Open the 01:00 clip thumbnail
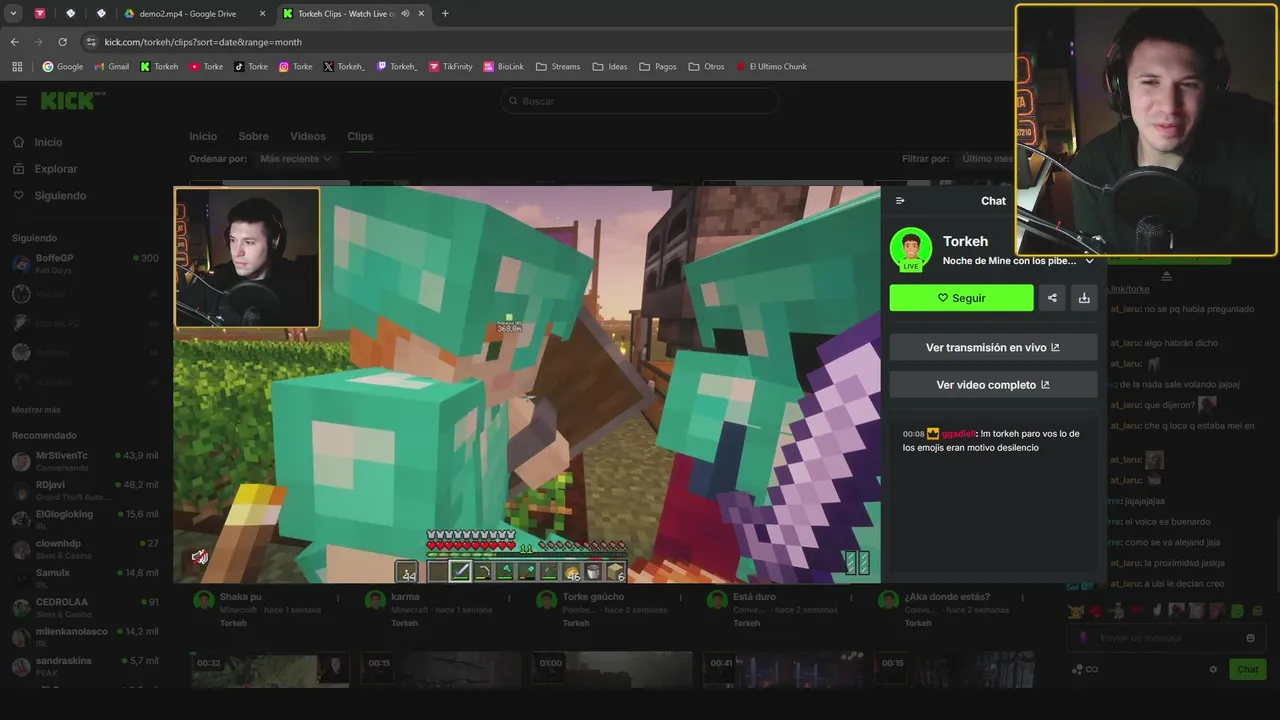The width and height of the screenshot is (1280, 720). click(x=612, y=670)
